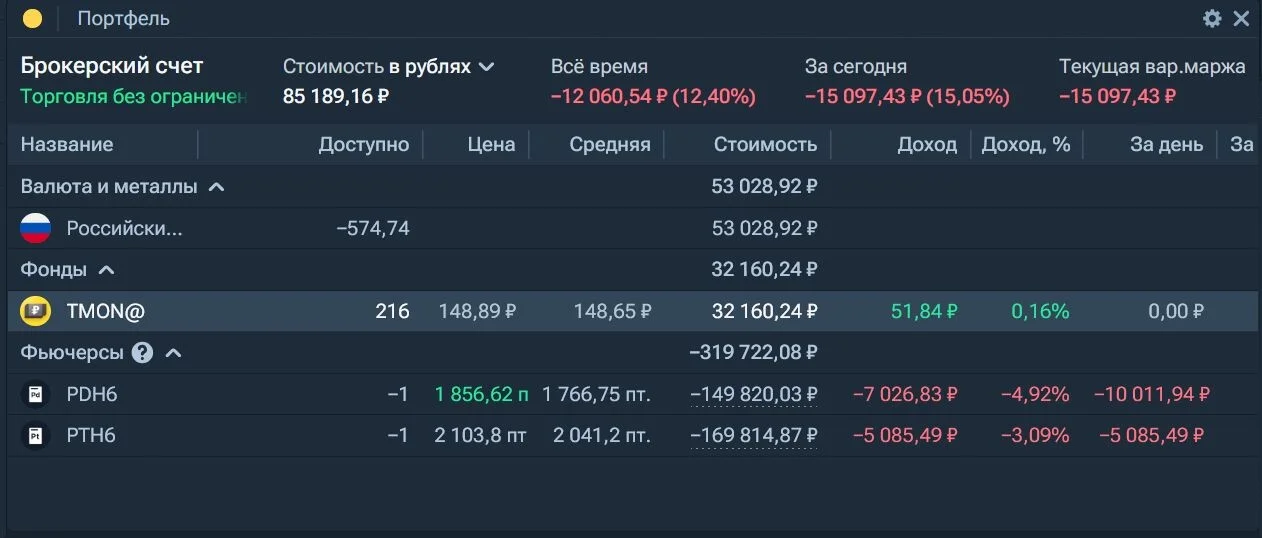Click the PDH6 palladium futures icon

pyautogui.click(x=35, y=394)
